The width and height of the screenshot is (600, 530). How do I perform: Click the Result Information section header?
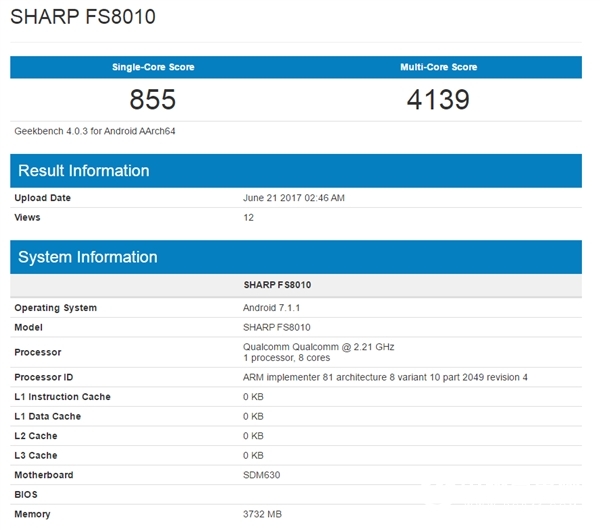84,170
